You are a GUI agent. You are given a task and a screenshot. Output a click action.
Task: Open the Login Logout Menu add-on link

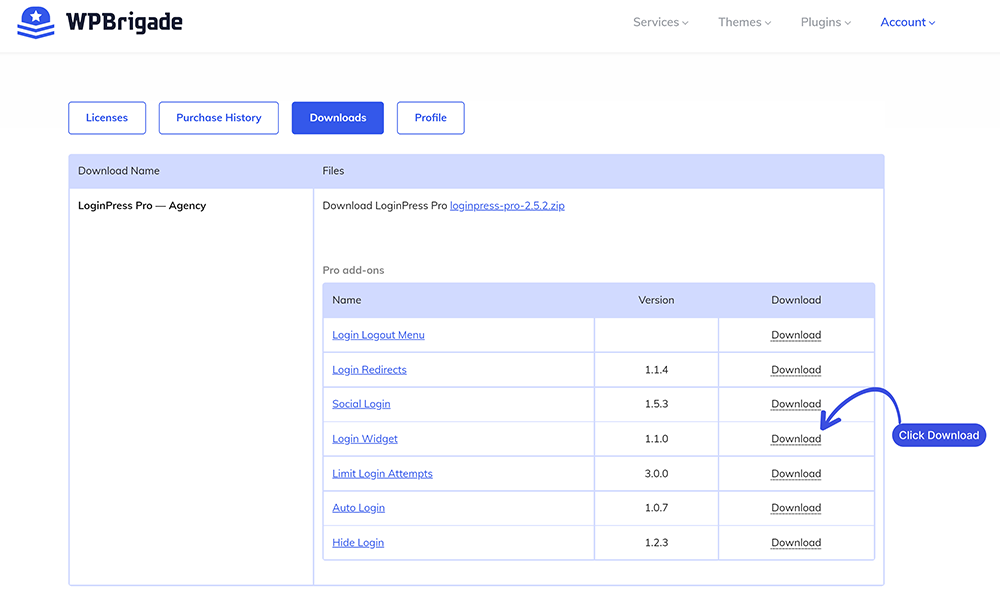(378, 335)
